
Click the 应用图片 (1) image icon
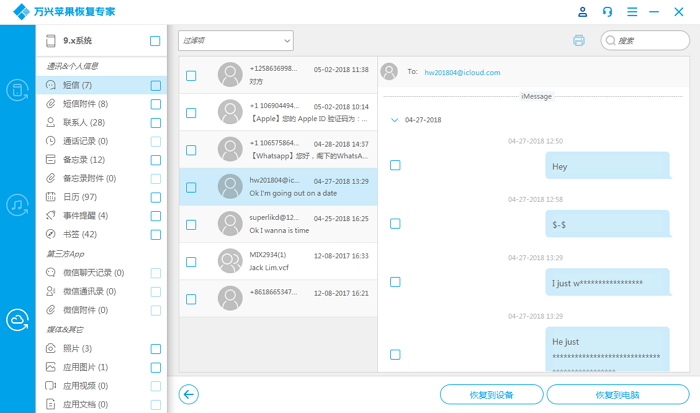point(51,367)
